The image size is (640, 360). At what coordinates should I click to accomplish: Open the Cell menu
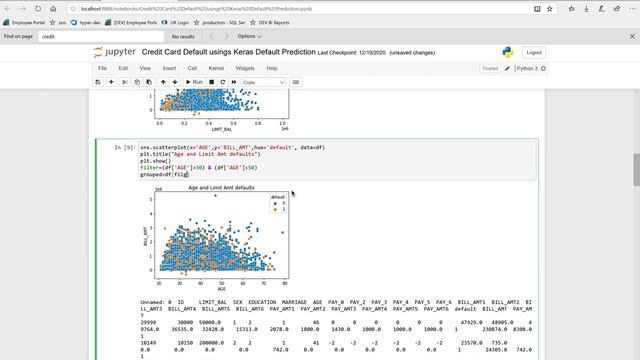coord(192,68)
